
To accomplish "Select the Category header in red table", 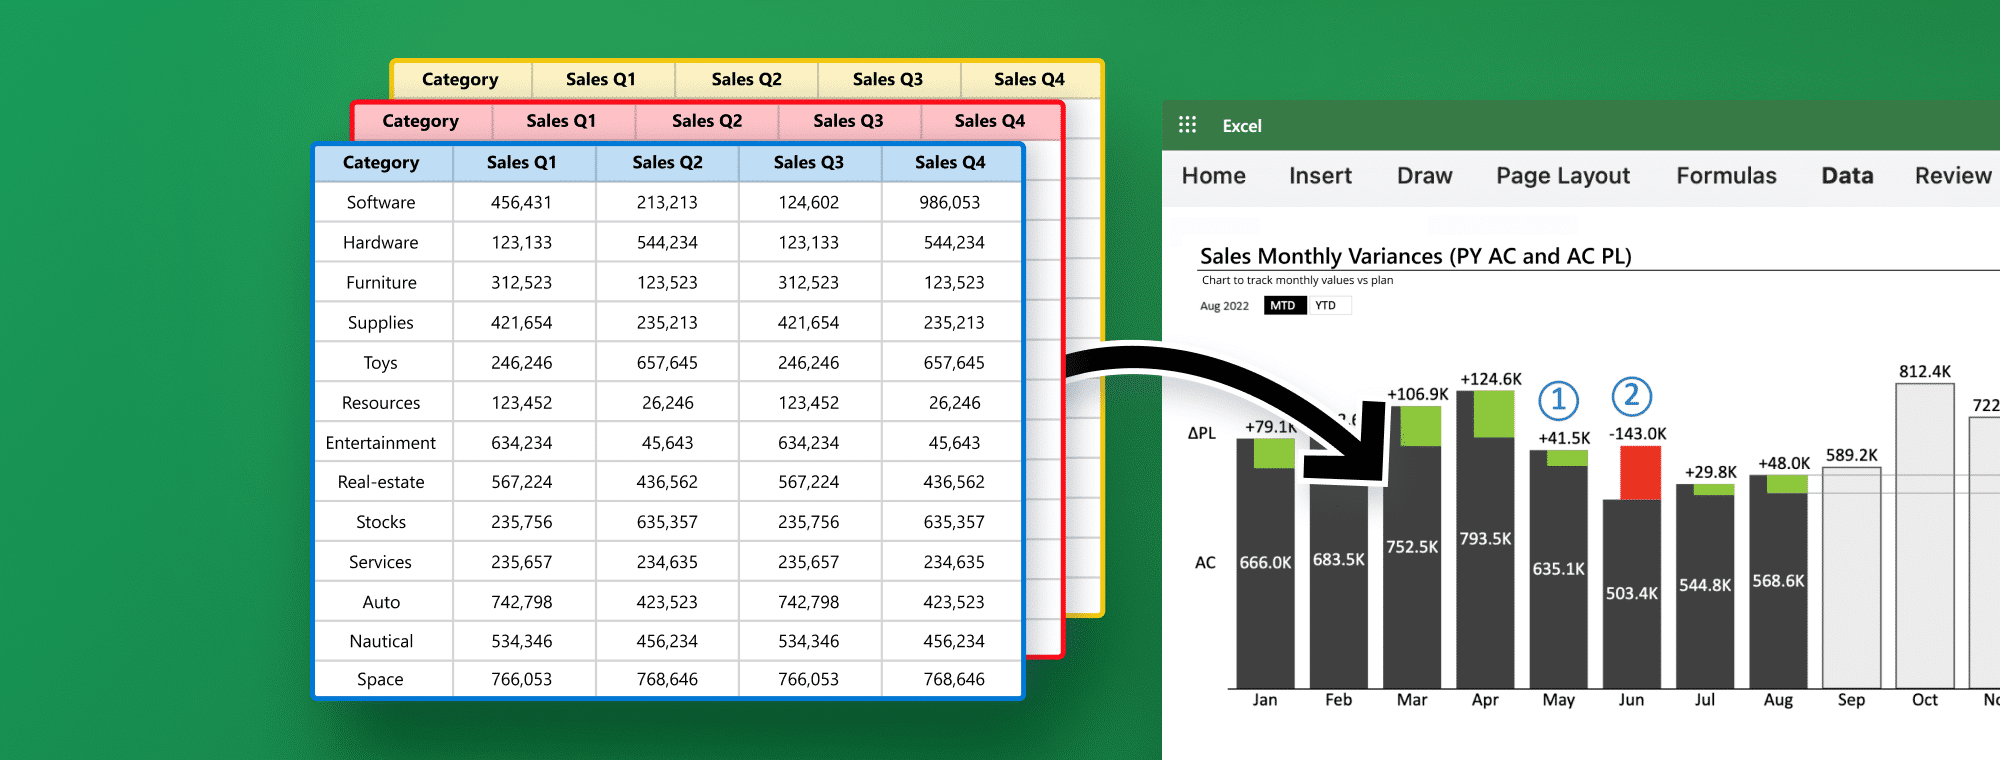I will (x=420, y=121).
